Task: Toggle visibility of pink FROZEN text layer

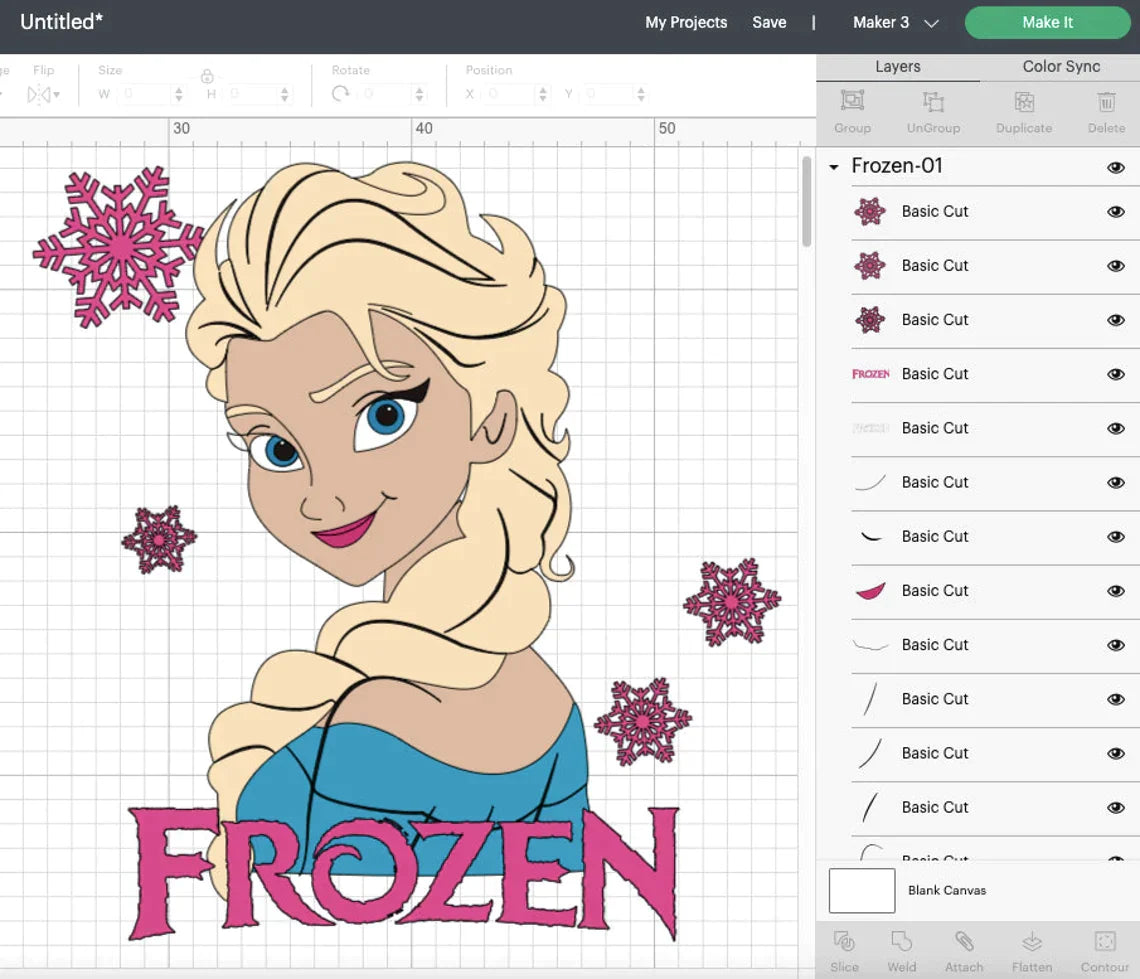Action: coord(1115,374)
